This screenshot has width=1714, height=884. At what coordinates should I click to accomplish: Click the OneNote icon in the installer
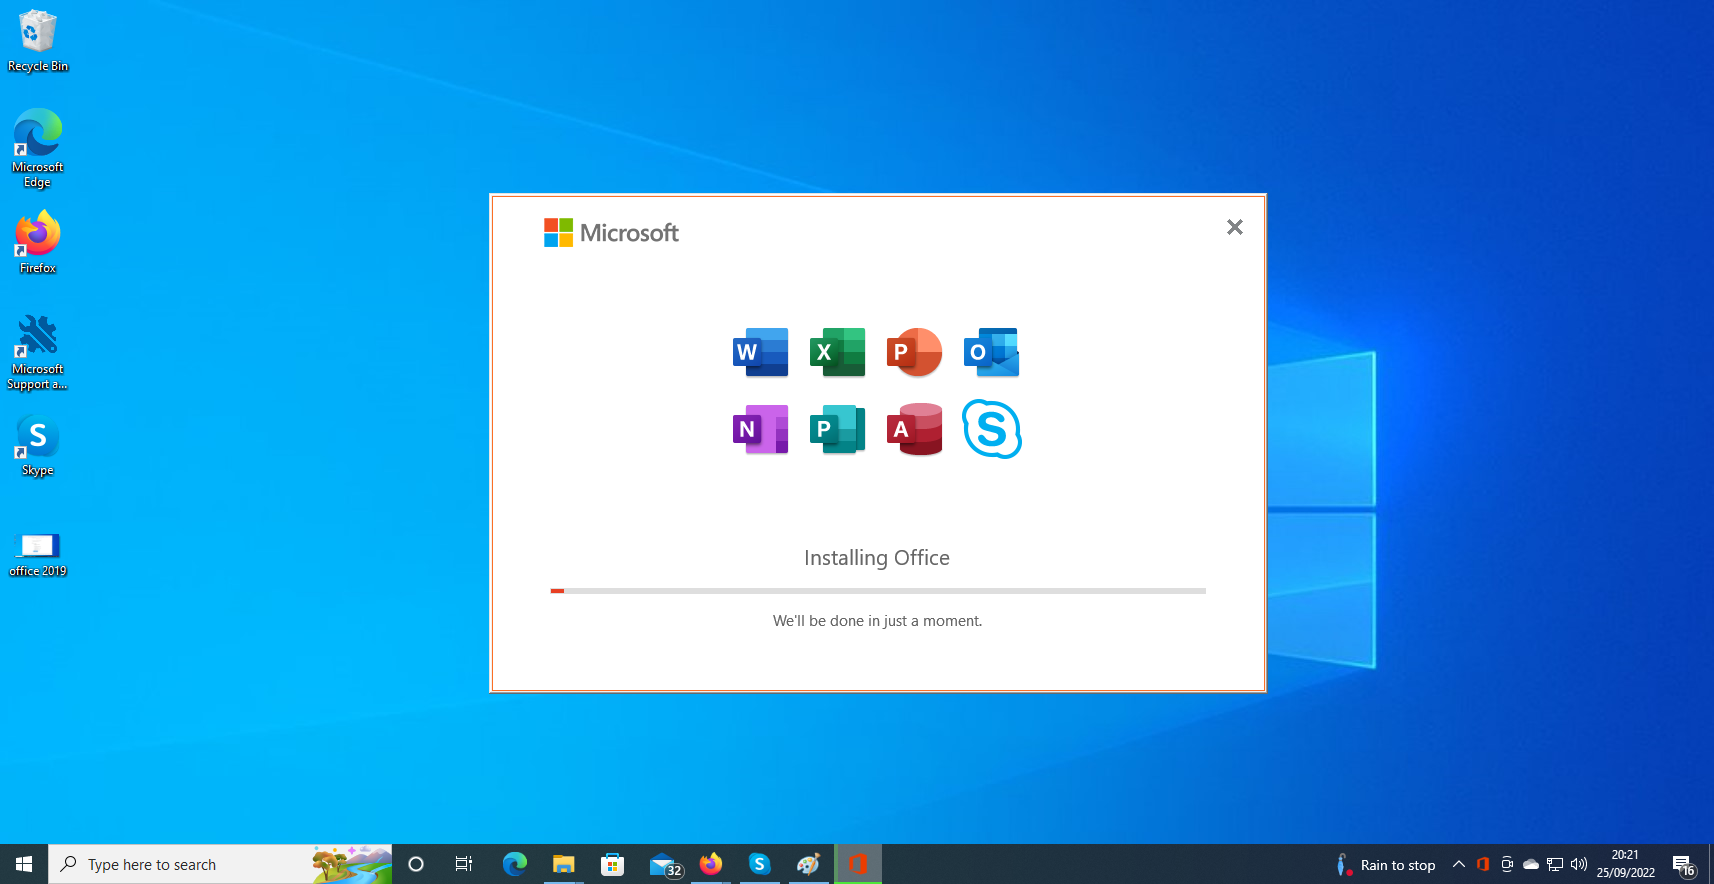(x=760, y=429)
